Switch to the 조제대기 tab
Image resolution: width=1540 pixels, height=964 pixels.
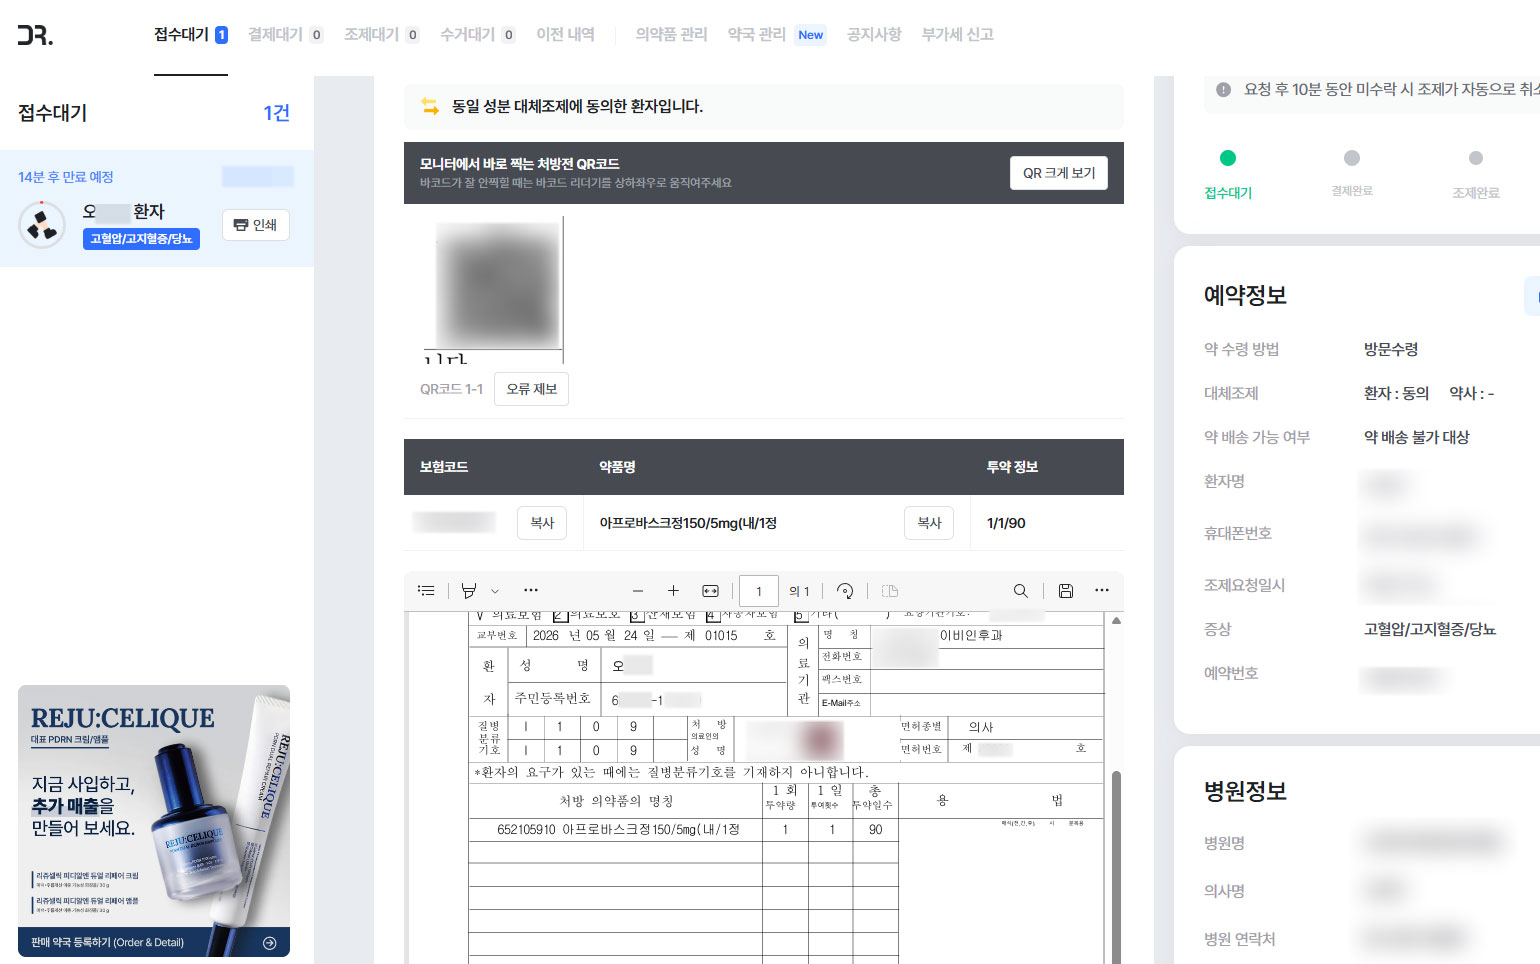(381, 35)
